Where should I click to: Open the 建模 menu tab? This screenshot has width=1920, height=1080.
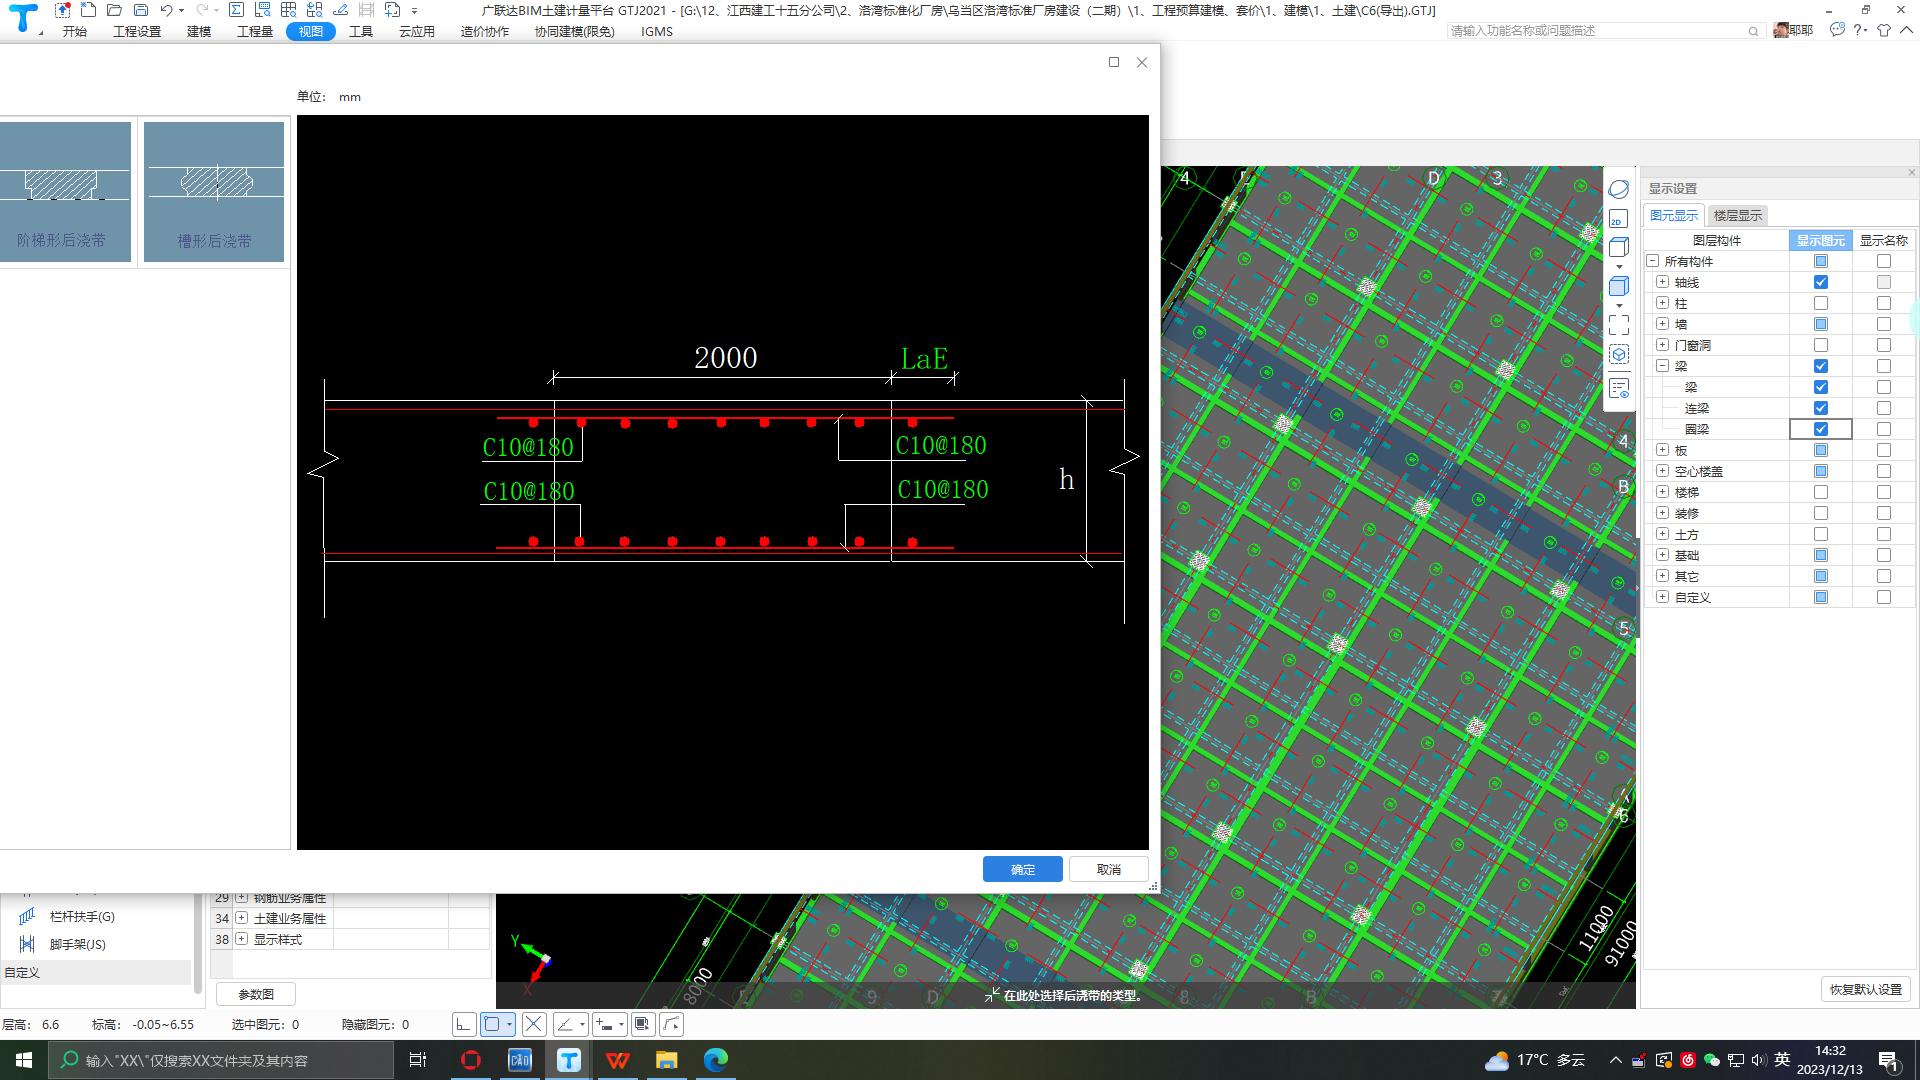click(x=199, y=31)
